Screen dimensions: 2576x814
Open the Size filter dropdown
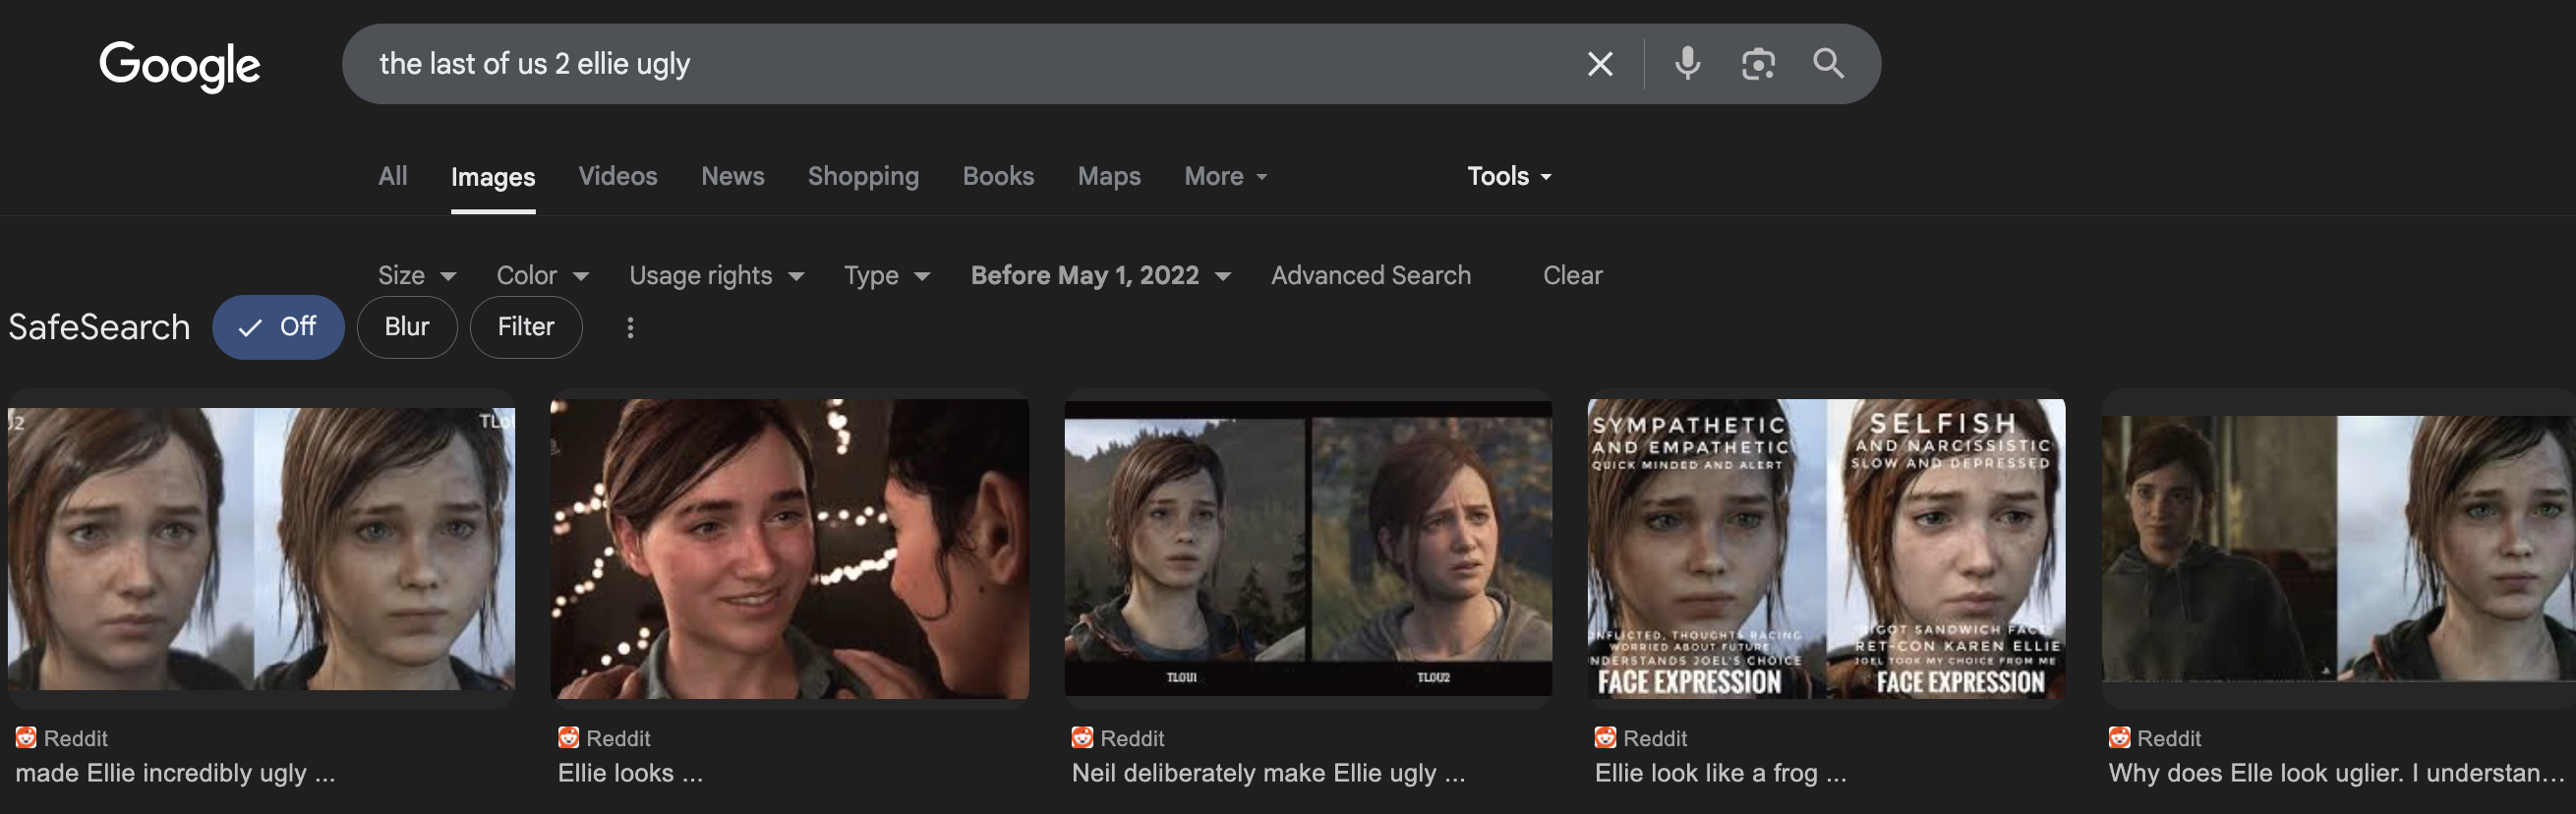[x=417, y=275]
